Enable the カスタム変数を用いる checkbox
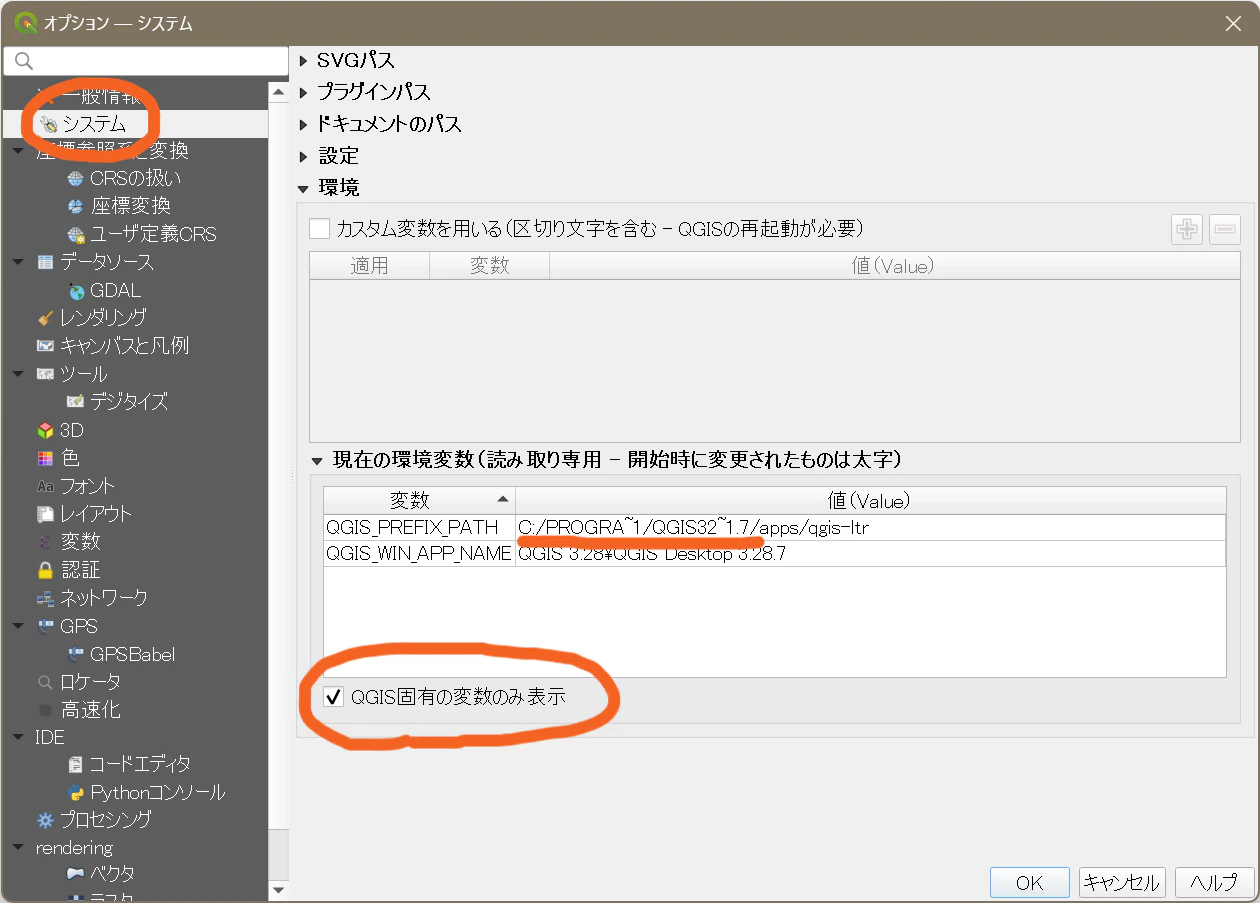The image size is (1260, 903). pyautogui.click(x=320, y=228)
